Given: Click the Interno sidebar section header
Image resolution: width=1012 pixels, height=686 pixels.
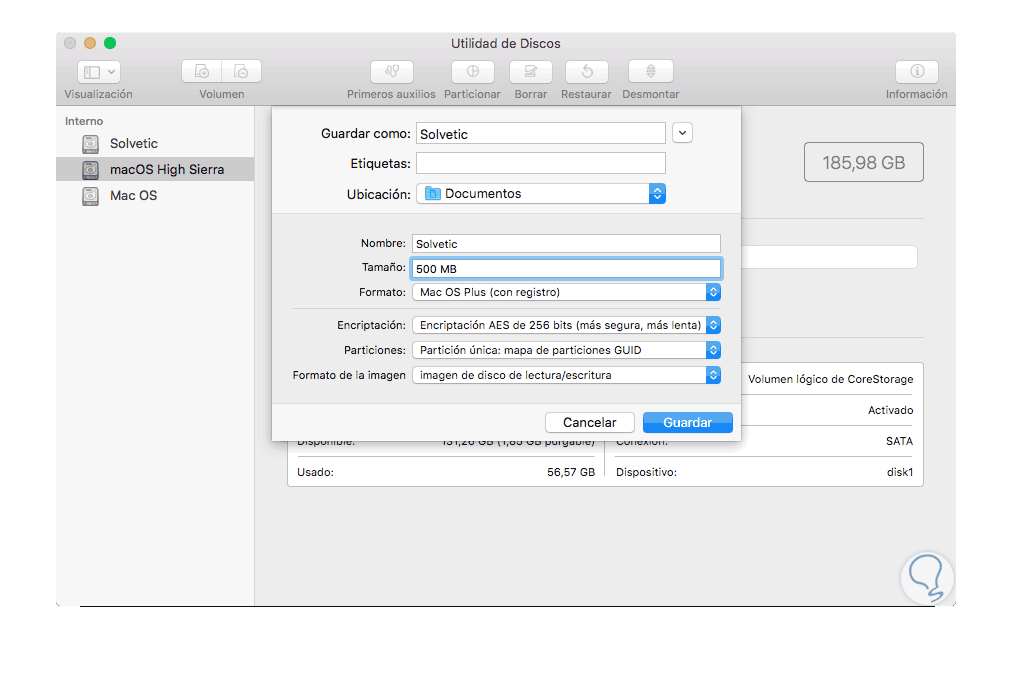Looking at the screenshot, I should (84, 121).
